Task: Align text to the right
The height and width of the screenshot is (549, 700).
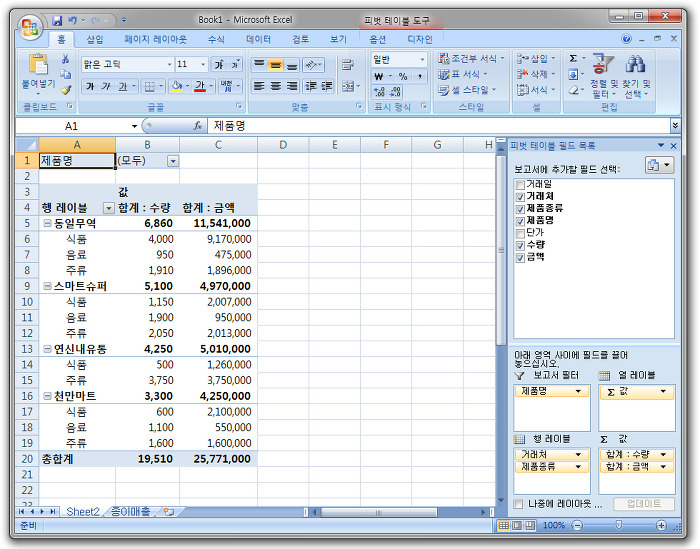Action: [292, 86]
